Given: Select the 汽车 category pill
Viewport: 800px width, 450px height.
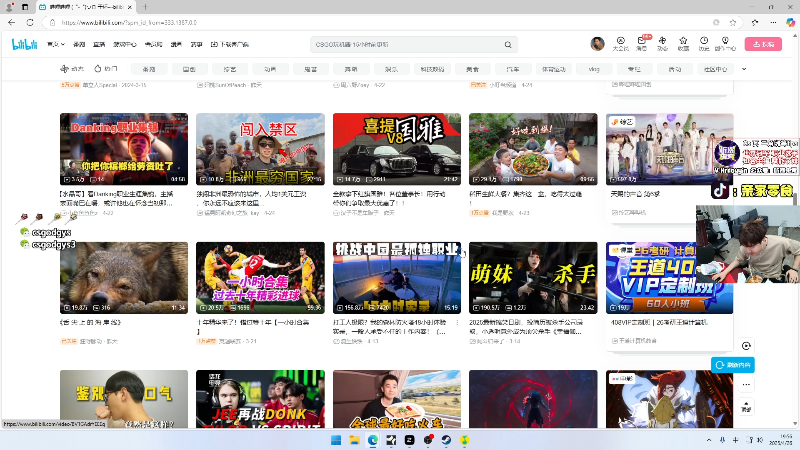Looking at the screenshot, I should [x=513, y=69].
